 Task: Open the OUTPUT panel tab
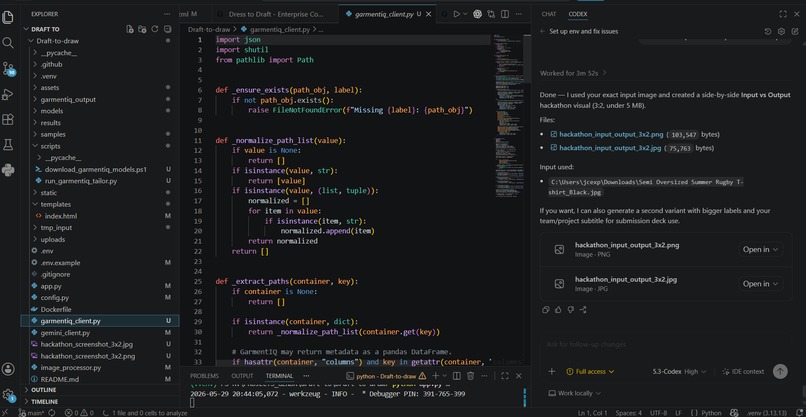(x=244, y=376)
